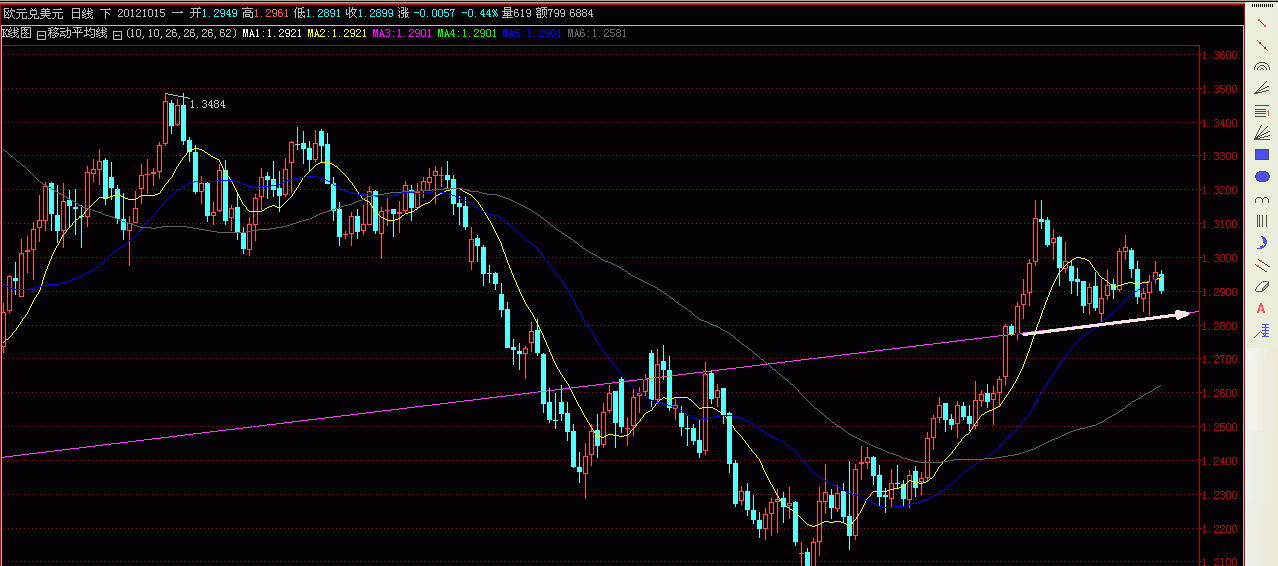Click the date 20121015
This screenshot has width=1278, height=566.
click(143, 13)
